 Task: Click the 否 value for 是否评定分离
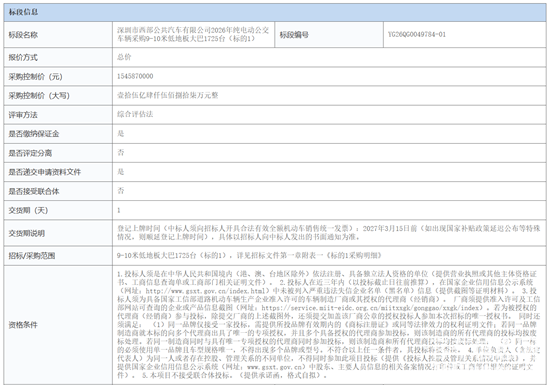[121, 153]
